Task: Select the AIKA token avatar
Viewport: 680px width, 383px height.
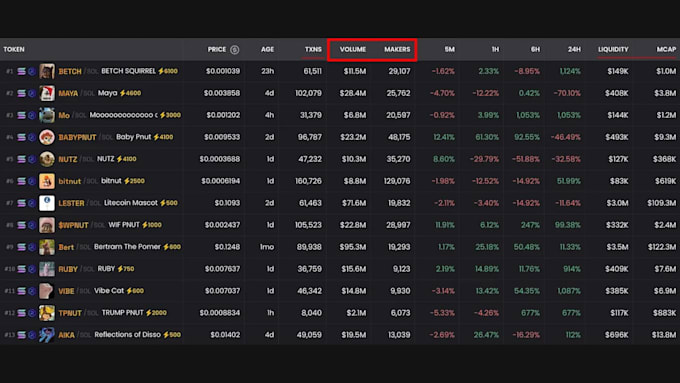Action: 47,335
